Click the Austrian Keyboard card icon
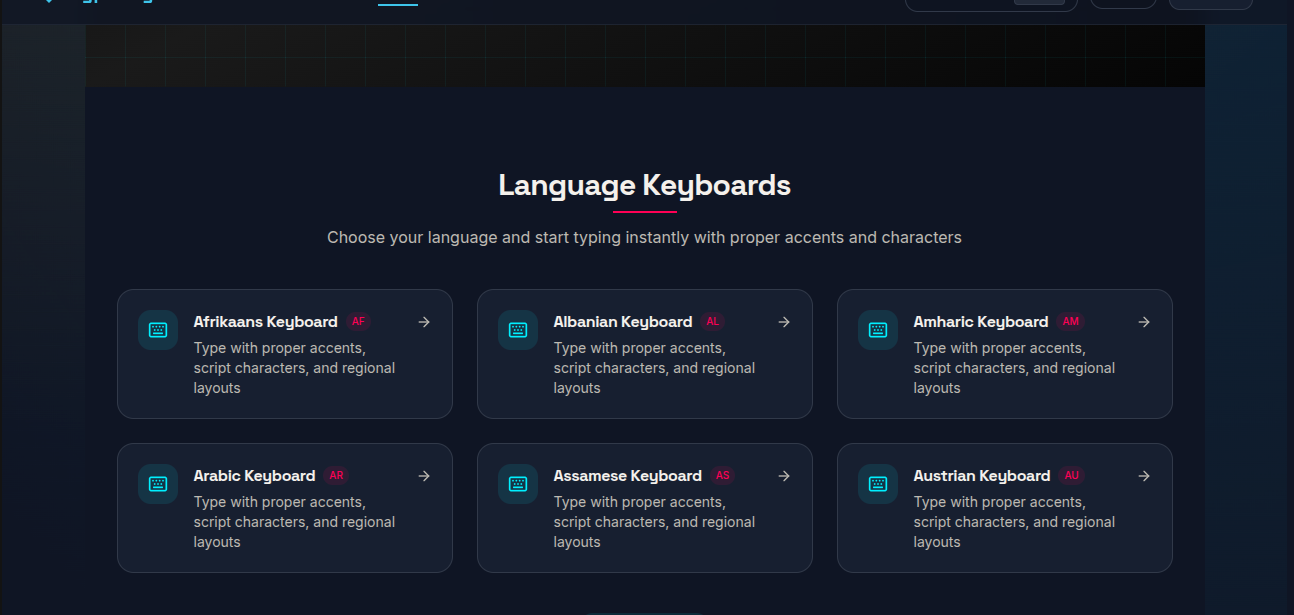 [x=878, y=484]
